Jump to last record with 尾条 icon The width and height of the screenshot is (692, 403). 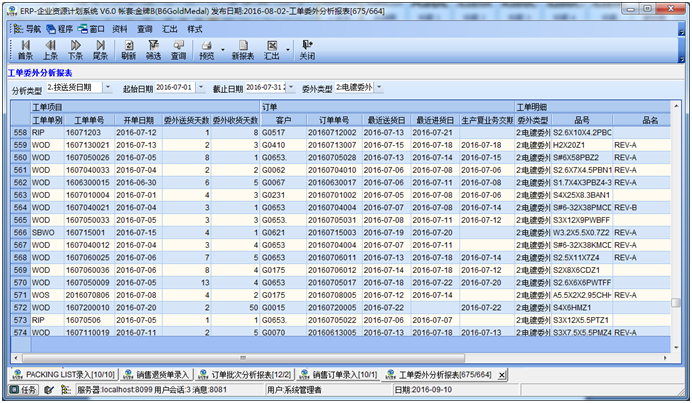(x=101, y=50)
